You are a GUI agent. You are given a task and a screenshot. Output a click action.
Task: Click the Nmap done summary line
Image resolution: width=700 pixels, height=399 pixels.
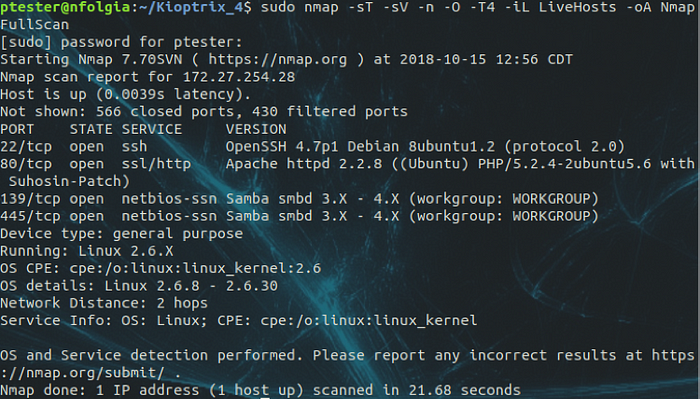(260, 390)
